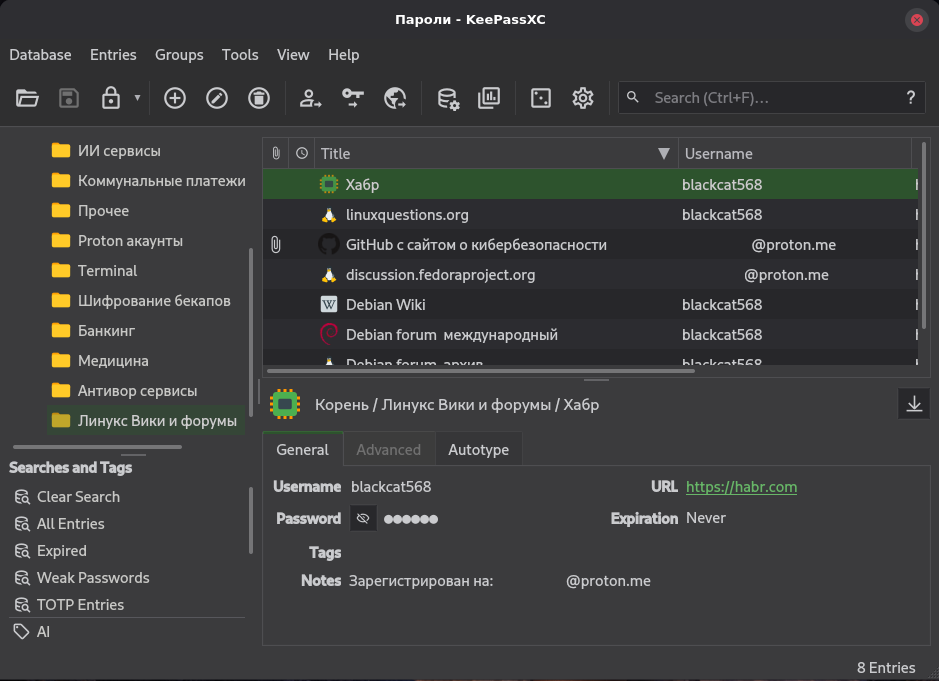939x681 pixels.
Task: Sort entries by Username column header
Action: pos(795,153)
